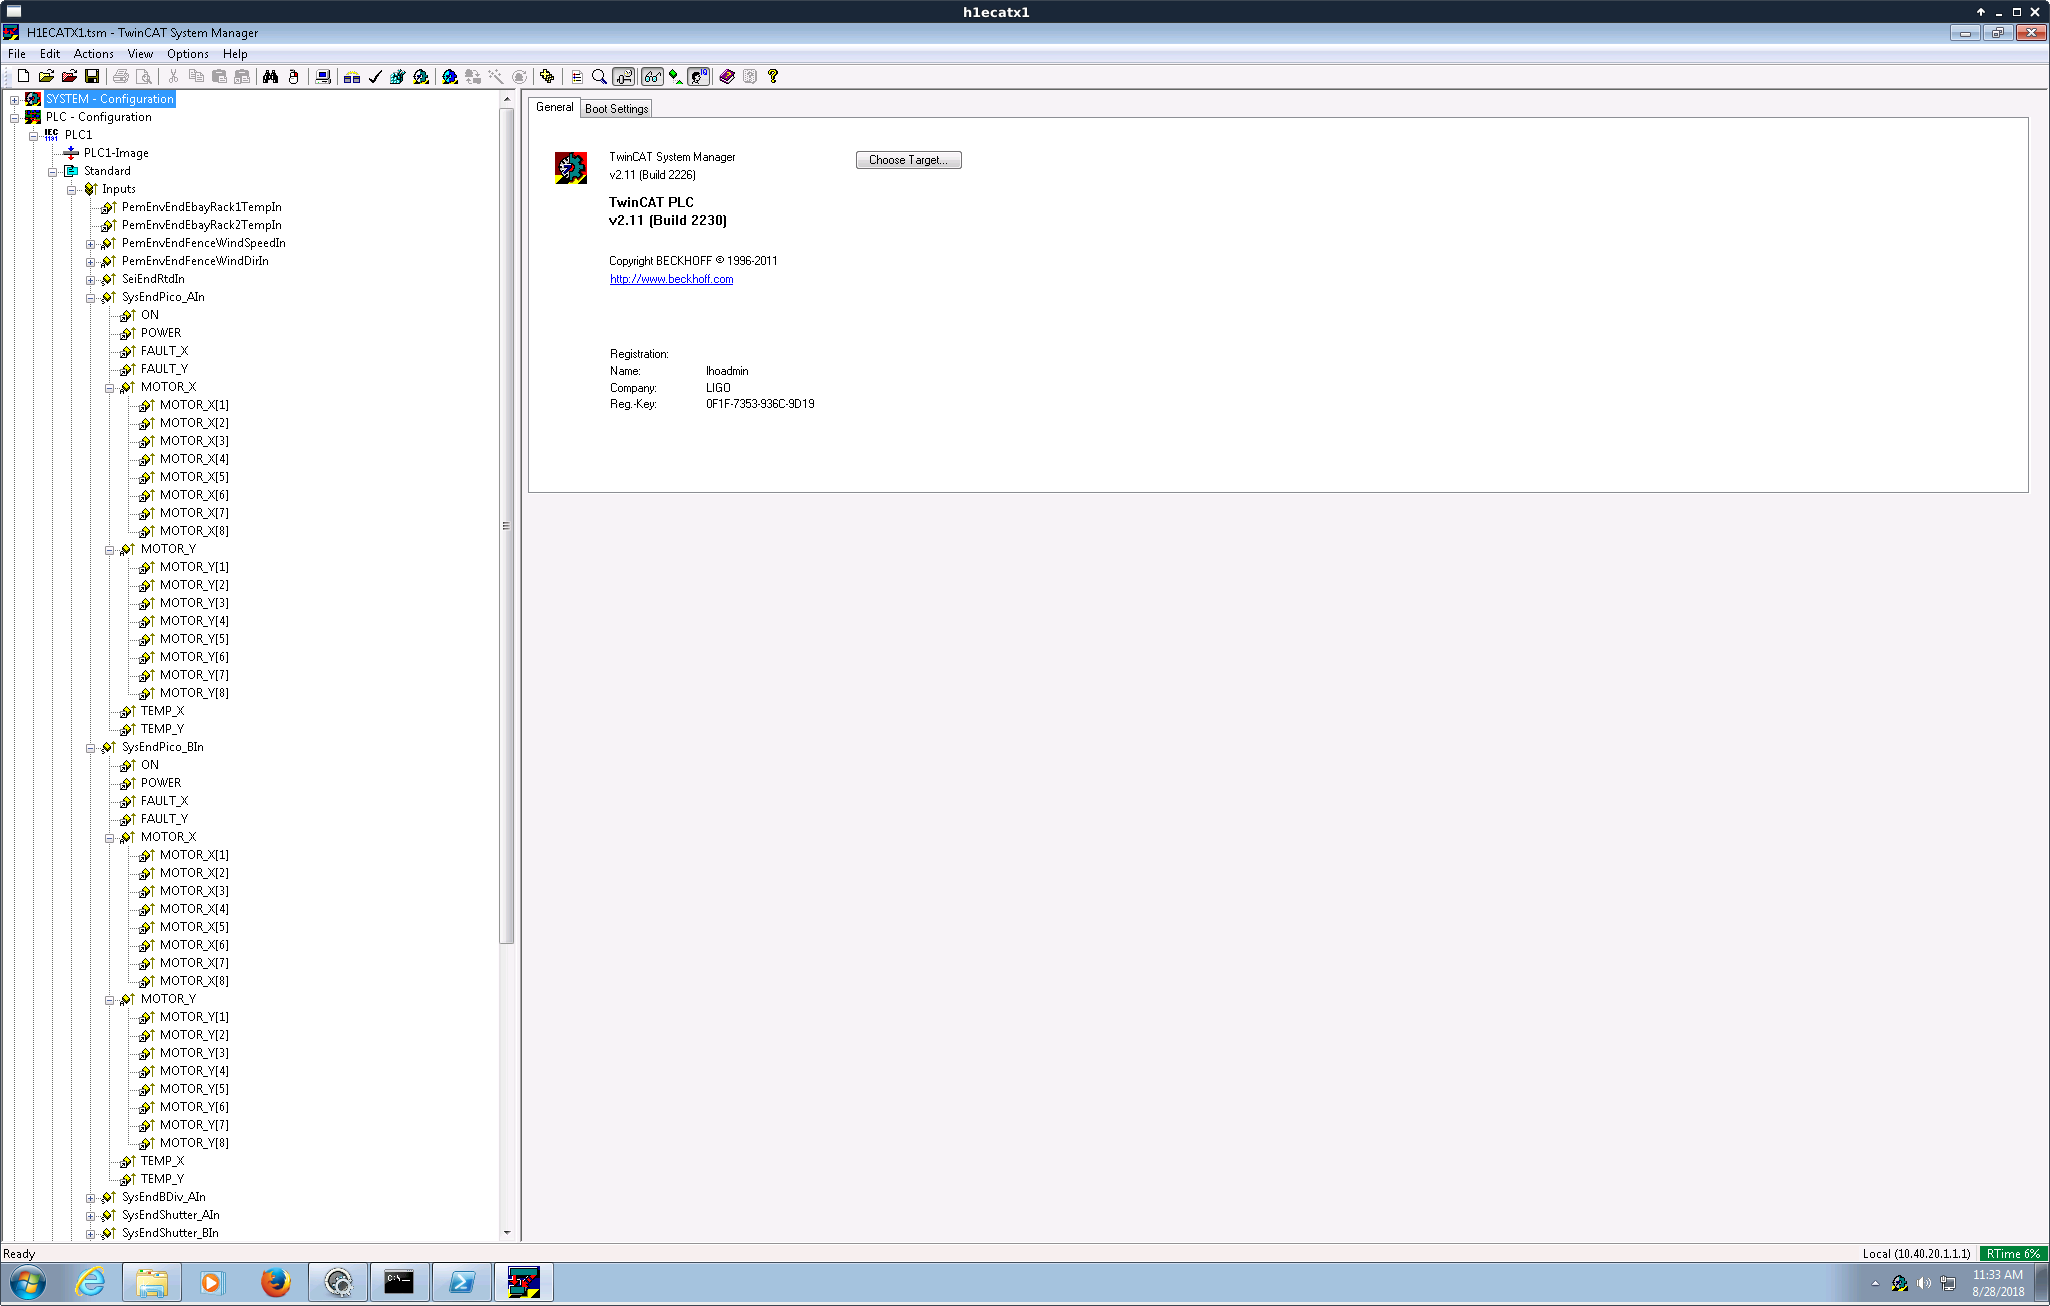Click the mouse icon in the toolbar
Image resolution: width=2050 pixels, height=1306 pixels.
pyautogui.click(x=293, y=76)
